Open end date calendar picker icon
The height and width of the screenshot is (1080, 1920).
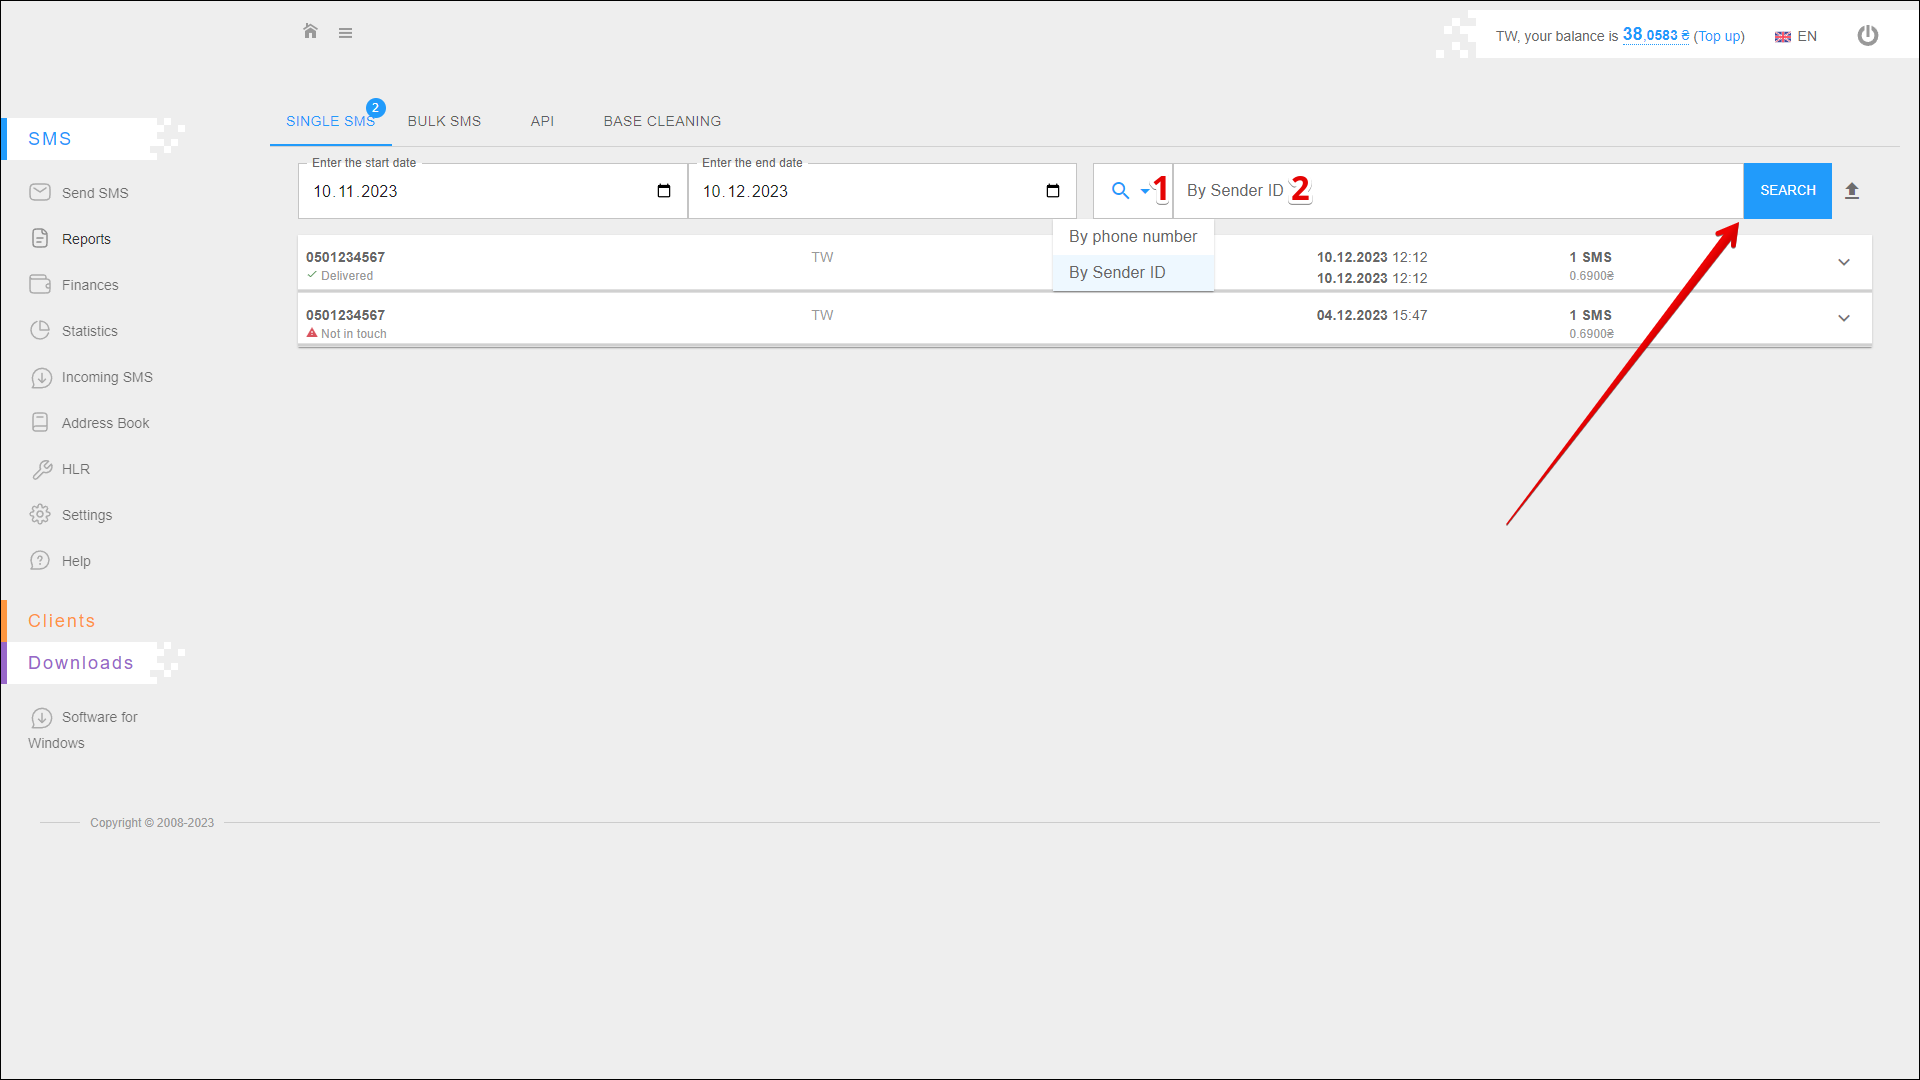coord(1053,191)
